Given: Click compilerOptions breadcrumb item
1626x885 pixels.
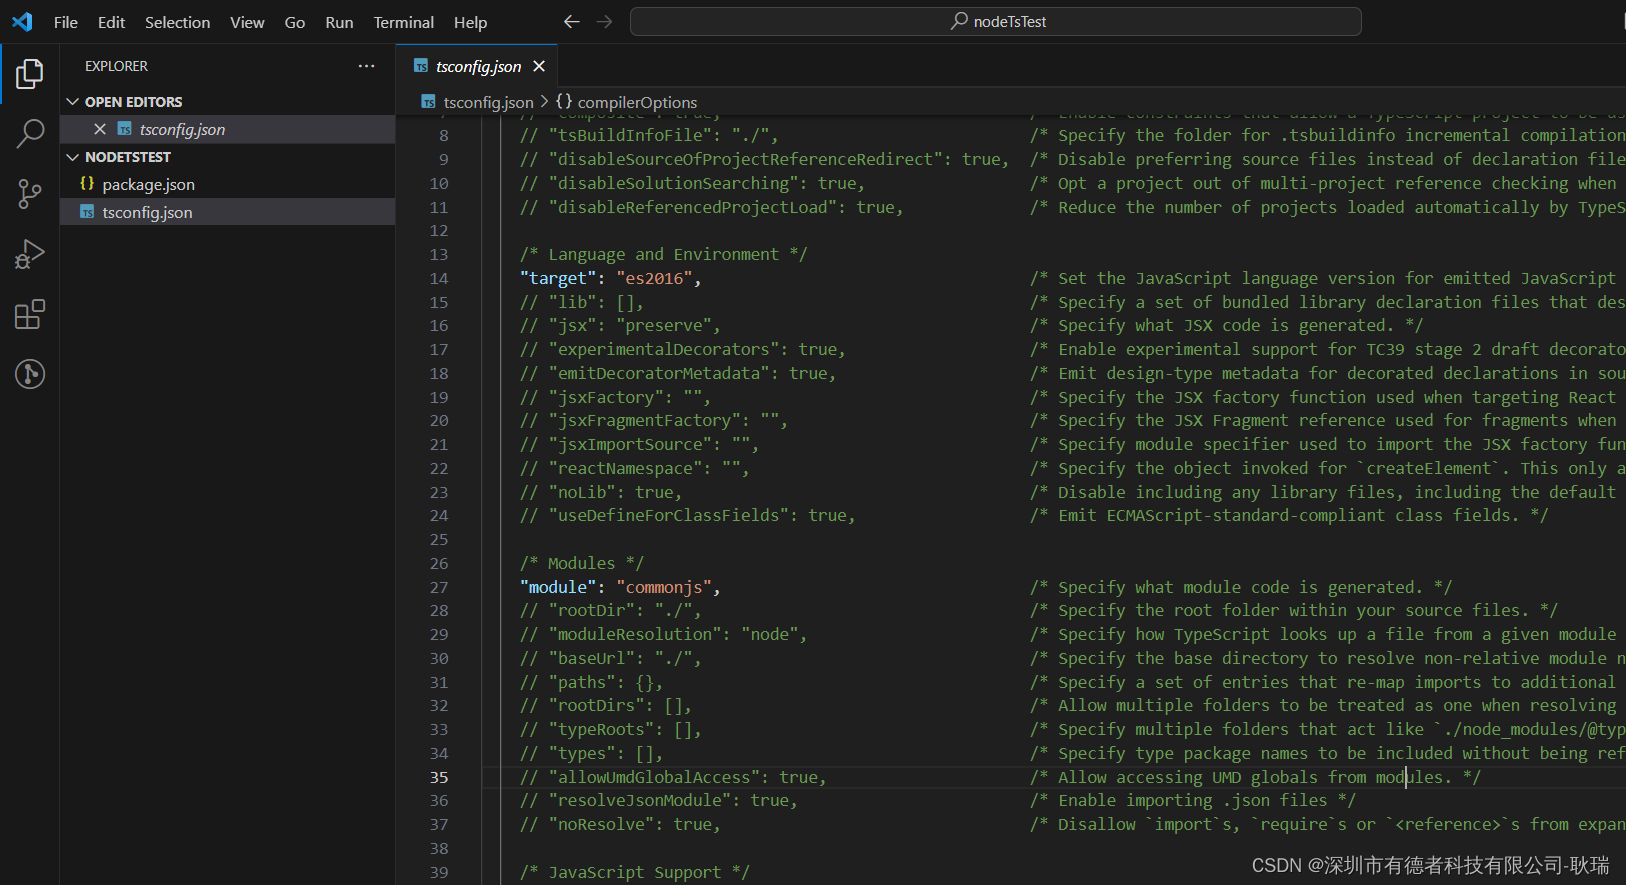Looking at the screenshot, I should point(637,102).
